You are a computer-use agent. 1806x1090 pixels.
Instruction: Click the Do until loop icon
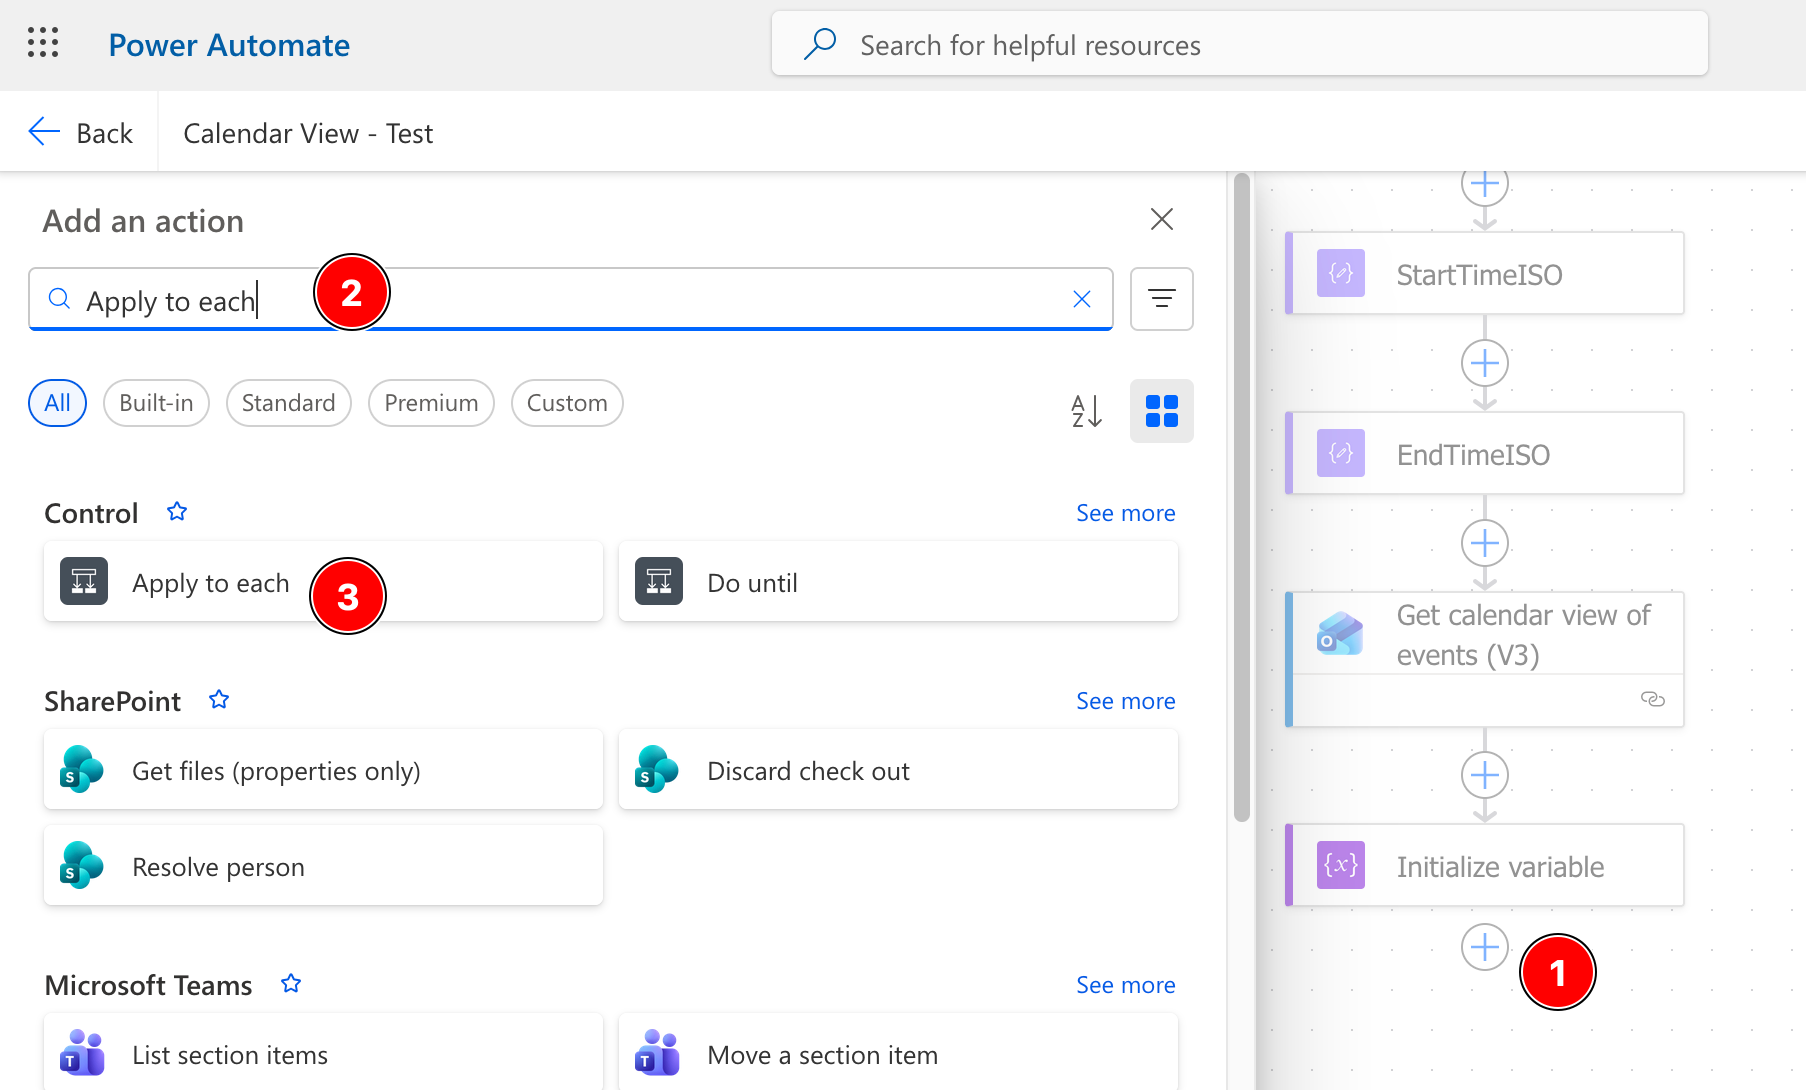click(x=659, y=582)
